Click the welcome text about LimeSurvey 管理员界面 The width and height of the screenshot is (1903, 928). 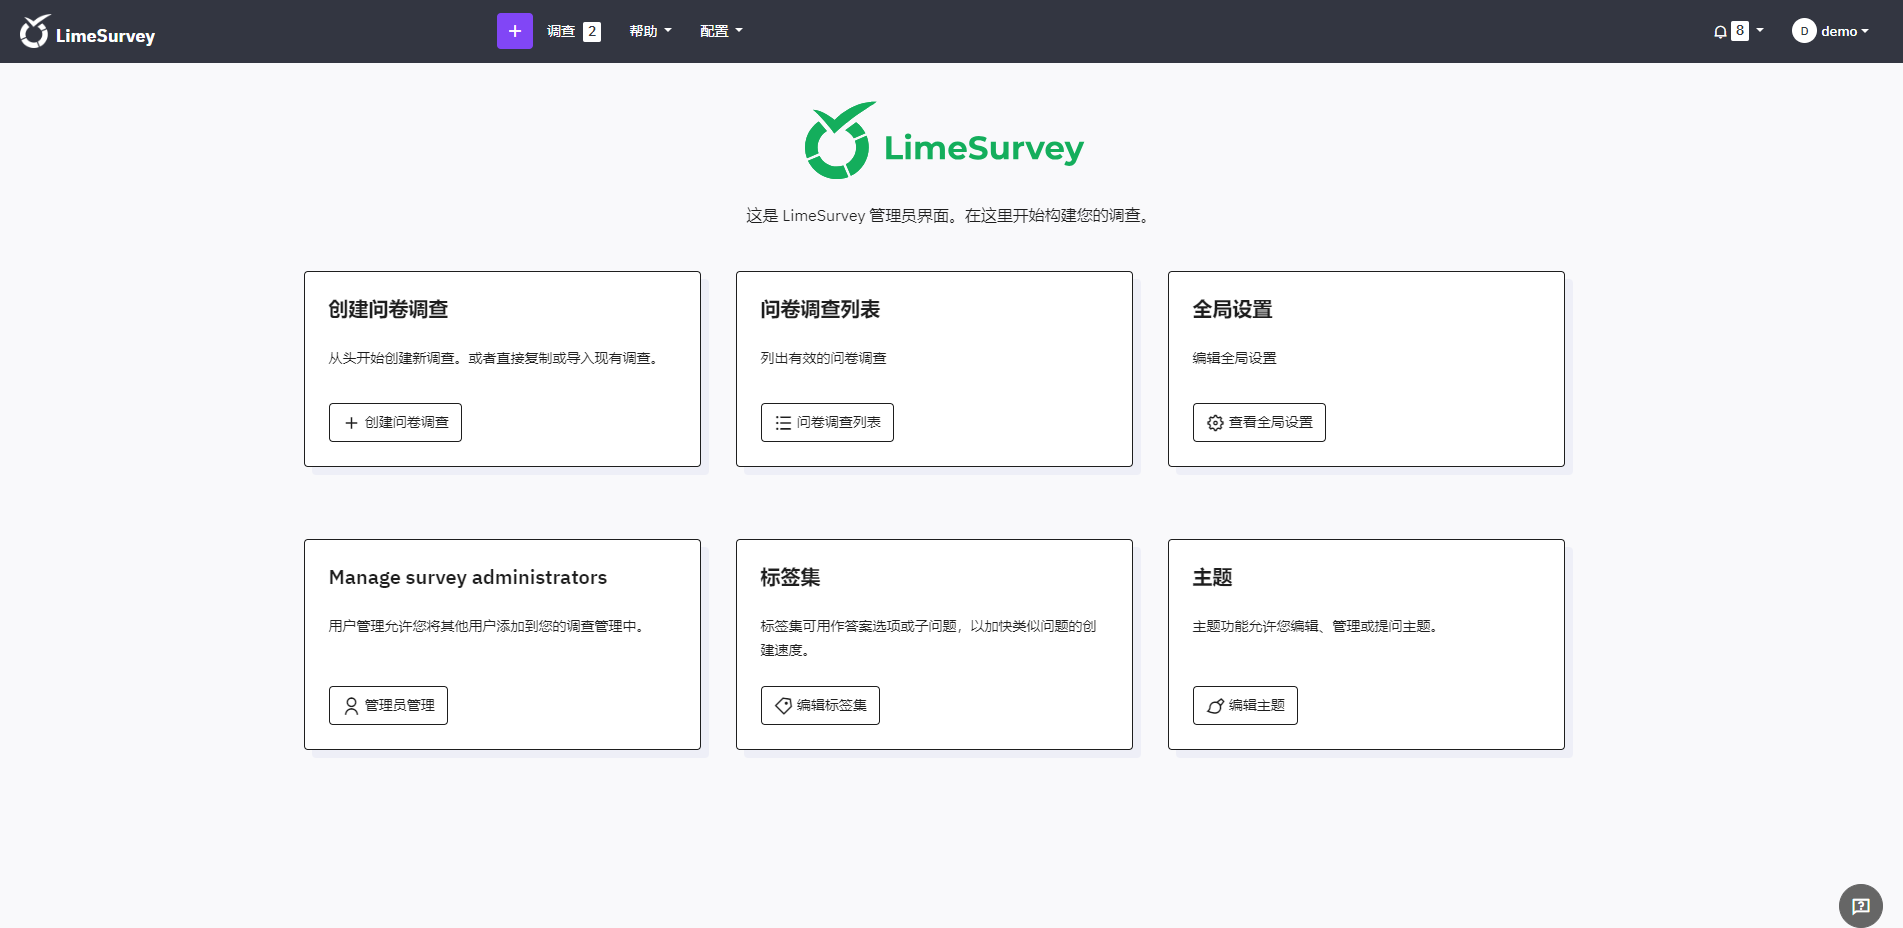[950, 215]
